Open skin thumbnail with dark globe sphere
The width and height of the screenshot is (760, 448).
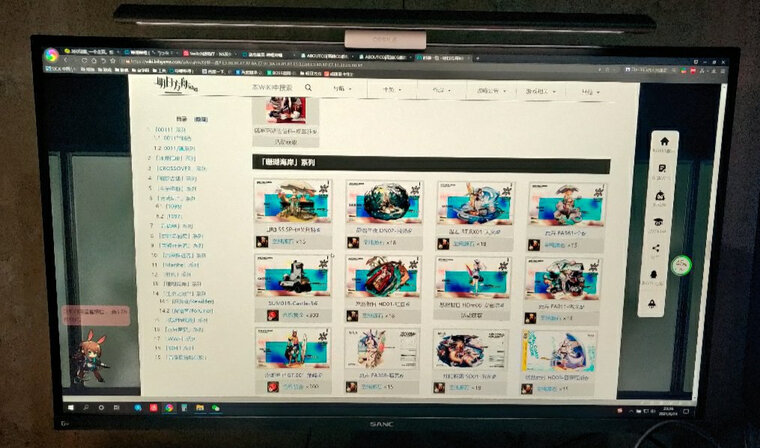[x=384, y=203]
